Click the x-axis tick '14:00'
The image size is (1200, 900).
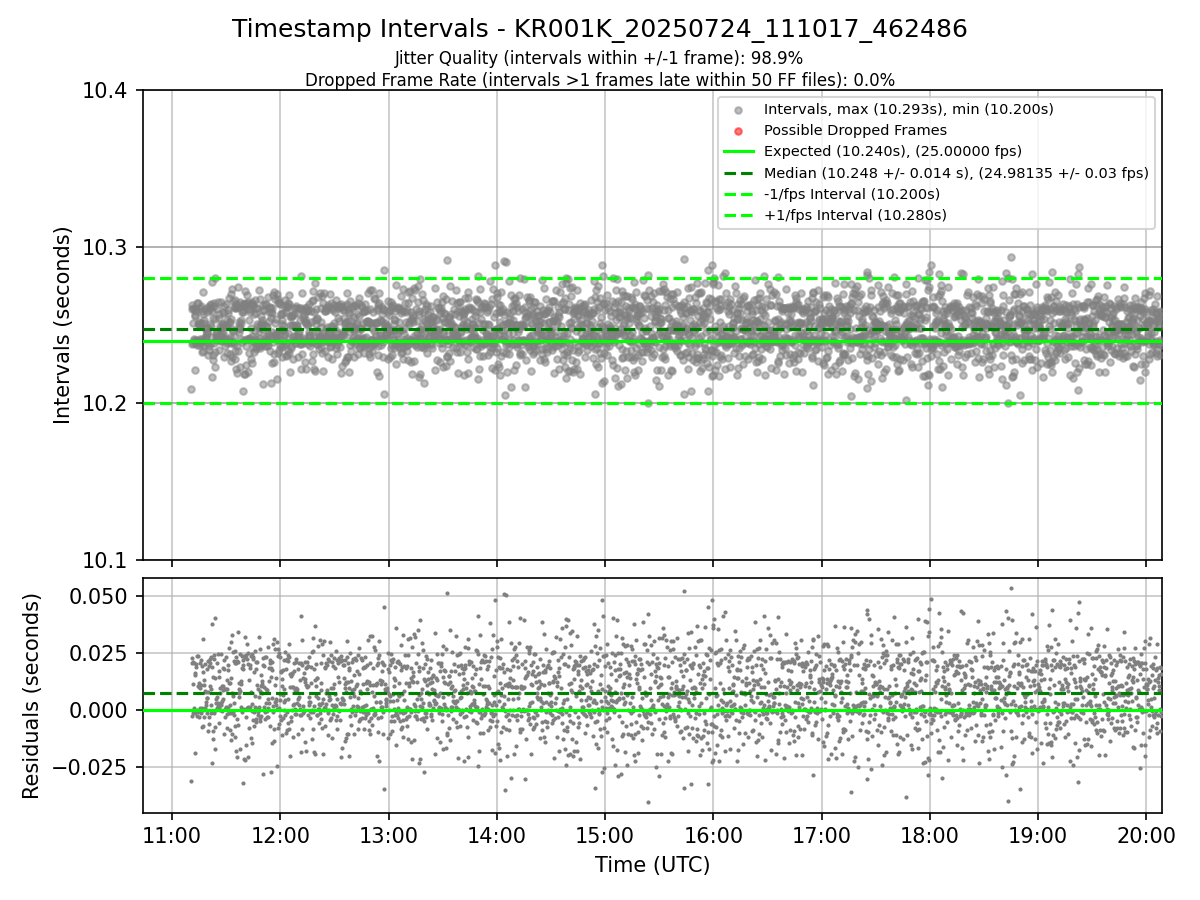pyautogui.click(x=496, y=834)
